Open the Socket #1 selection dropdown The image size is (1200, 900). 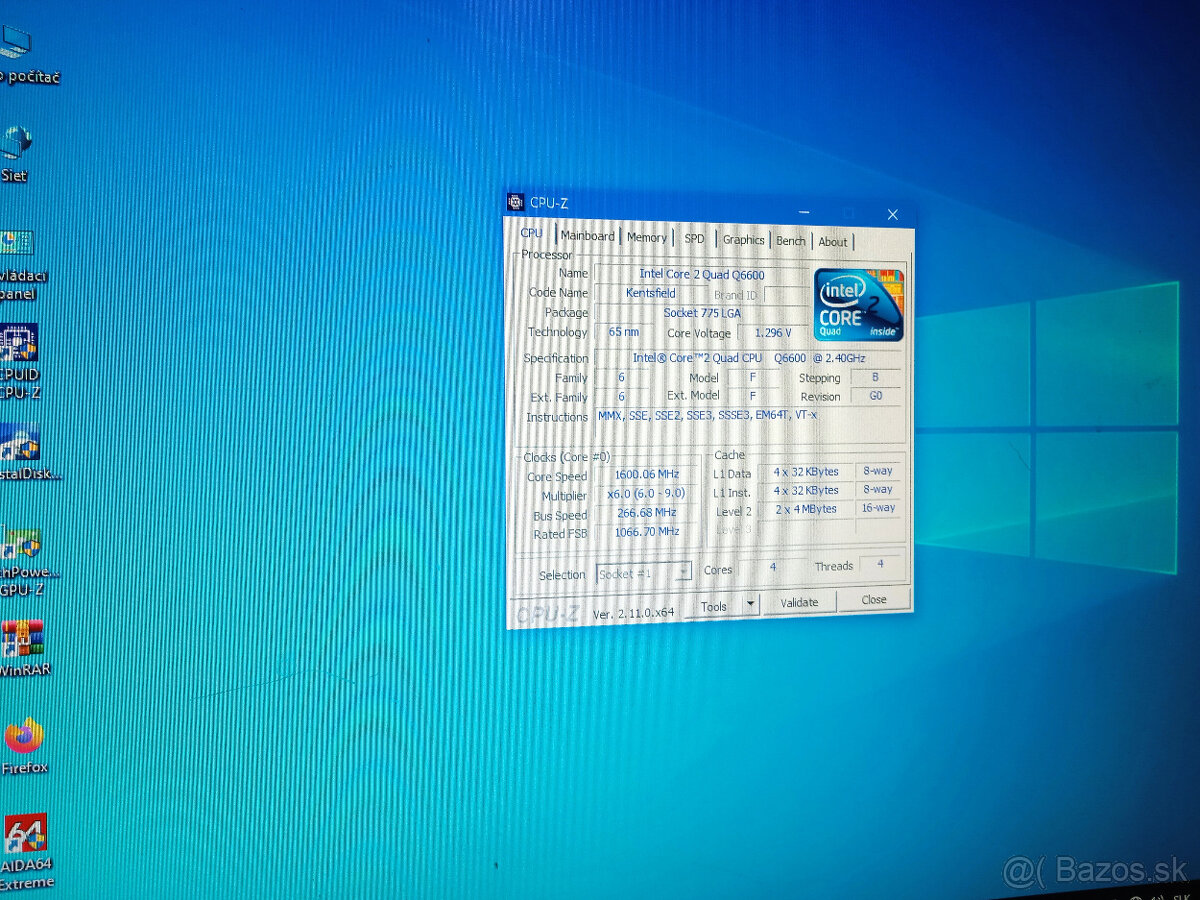pyautogui.click(x=643, y=573)
